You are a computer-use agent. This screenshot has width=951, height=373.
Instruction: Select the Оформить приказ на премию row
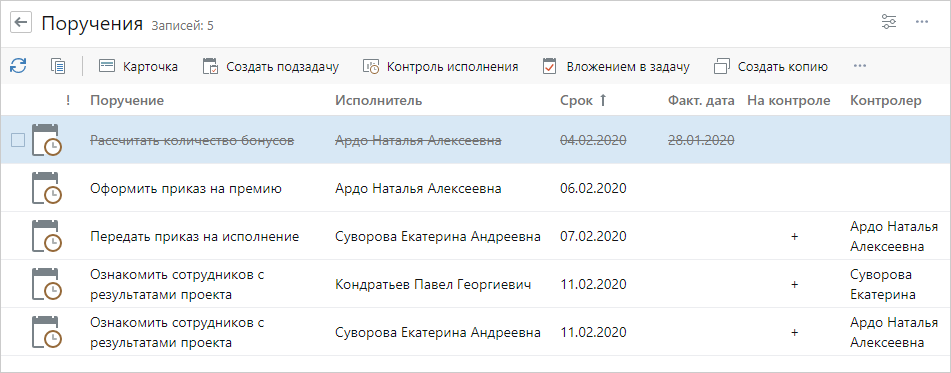point(476,188)
